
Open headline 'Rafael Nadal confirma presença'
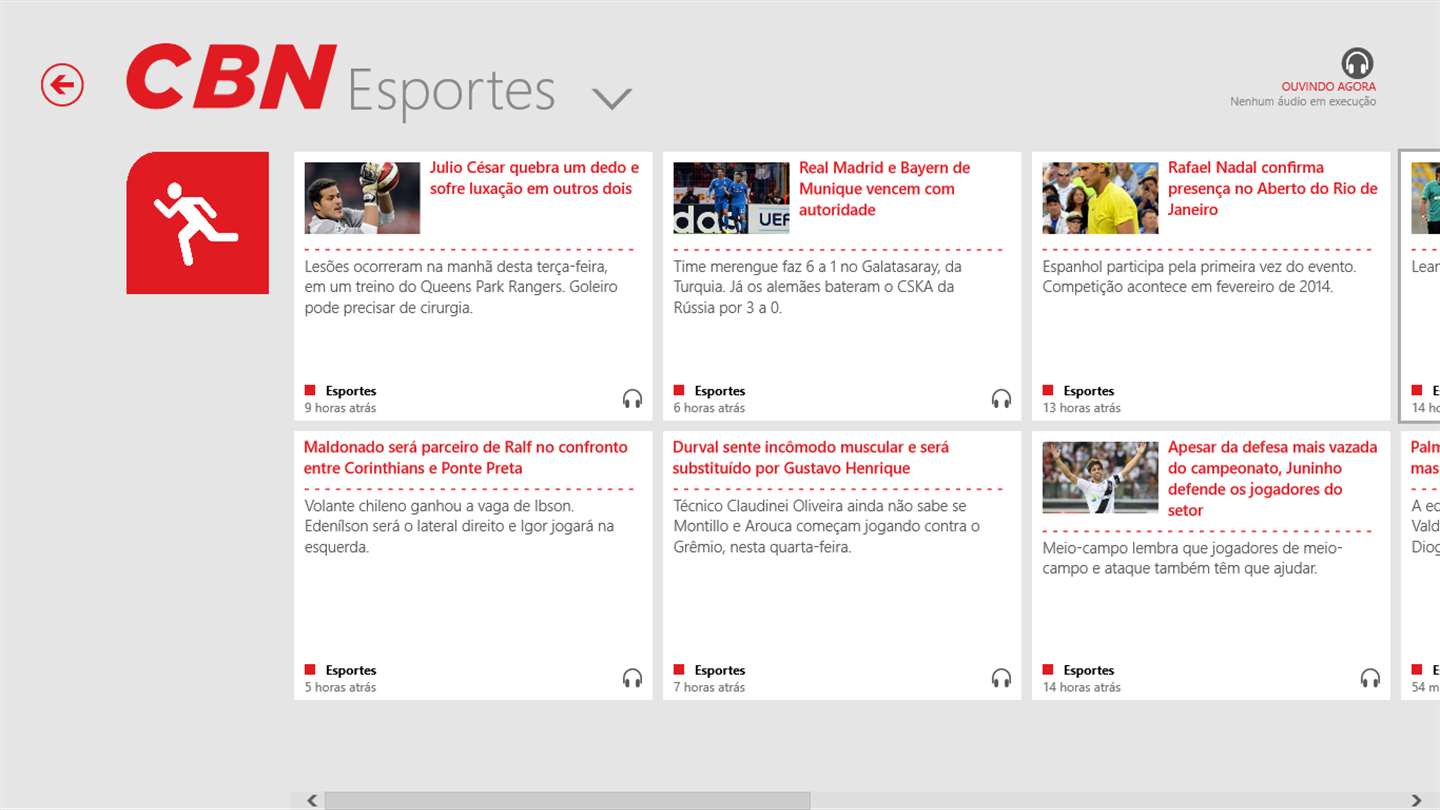click(x=1273, y=188)
